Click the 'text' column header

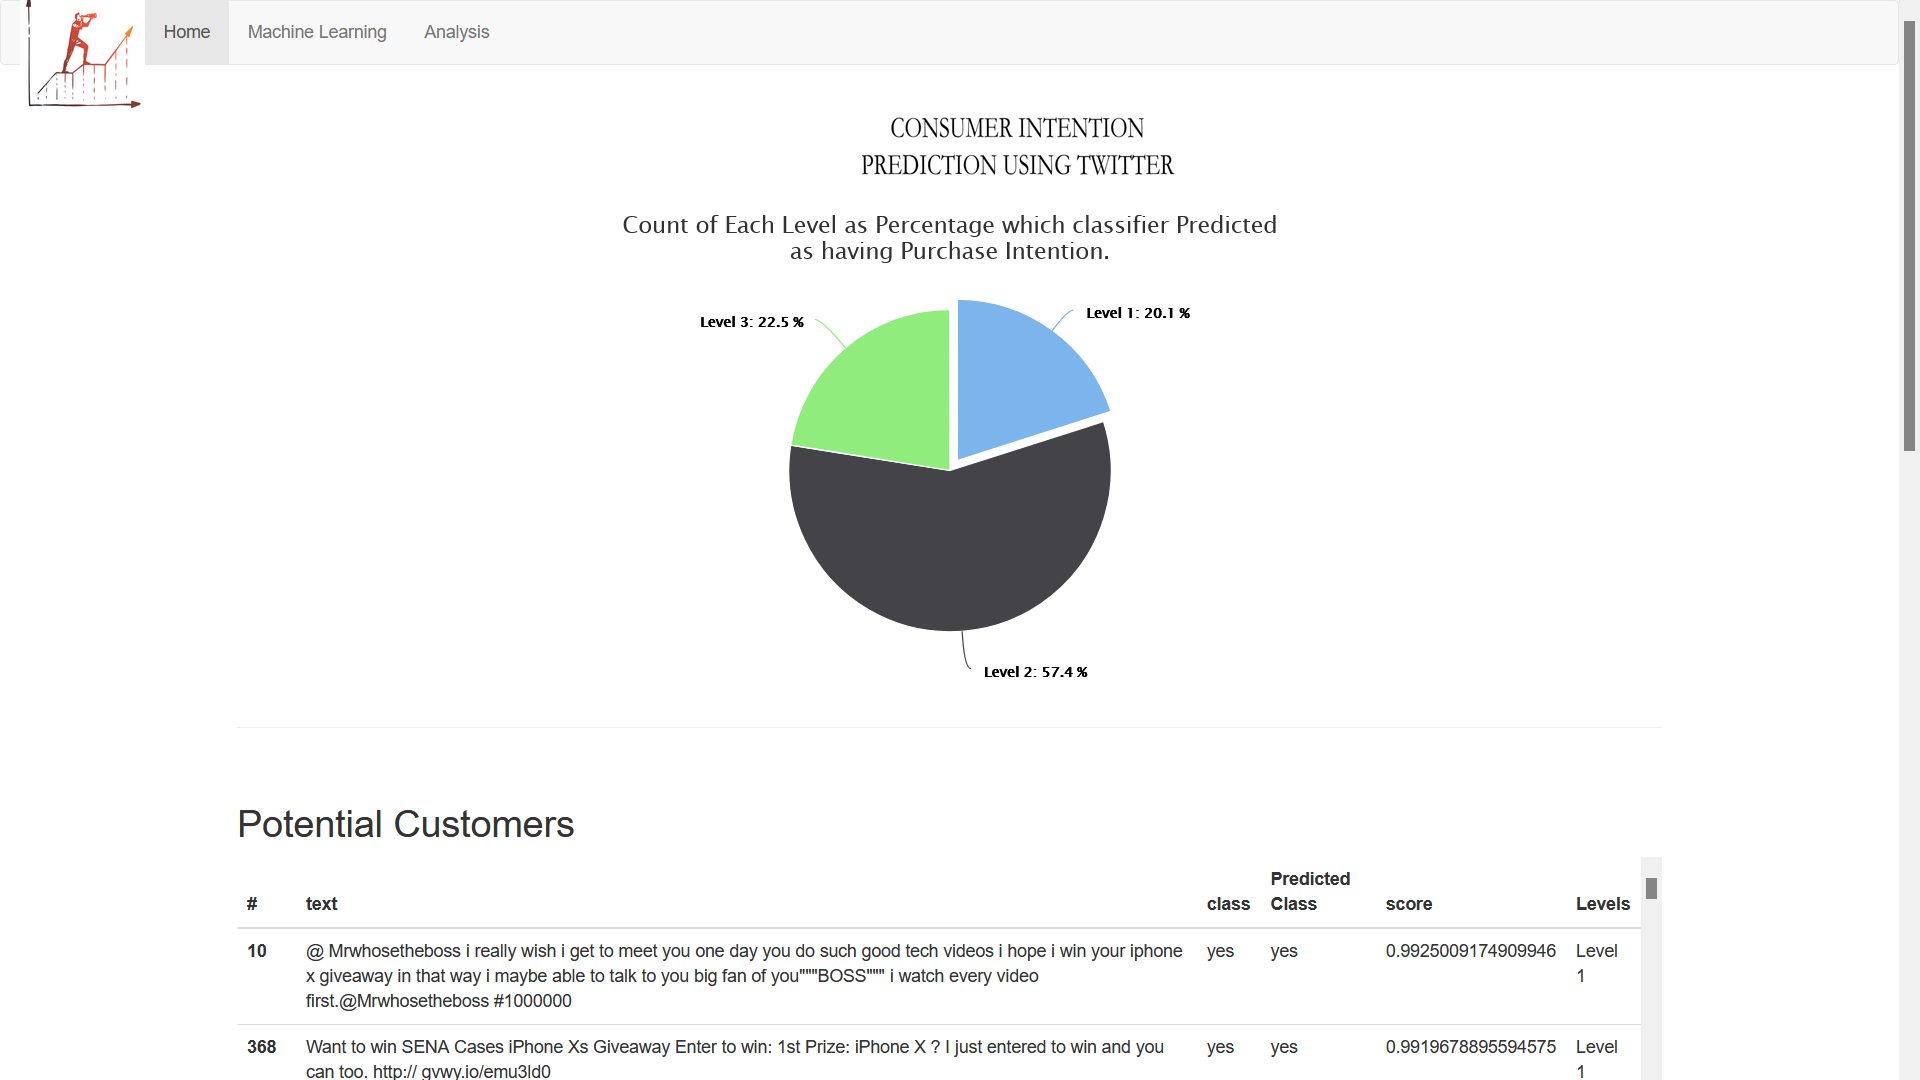tap(321, 904)
